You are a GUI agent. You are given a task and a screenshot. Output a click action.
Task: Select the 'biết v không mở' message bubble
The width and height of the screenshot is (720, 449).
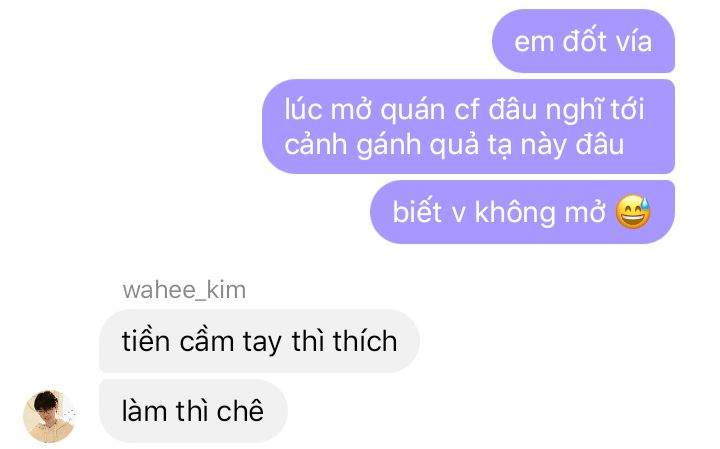pos(523,212)
